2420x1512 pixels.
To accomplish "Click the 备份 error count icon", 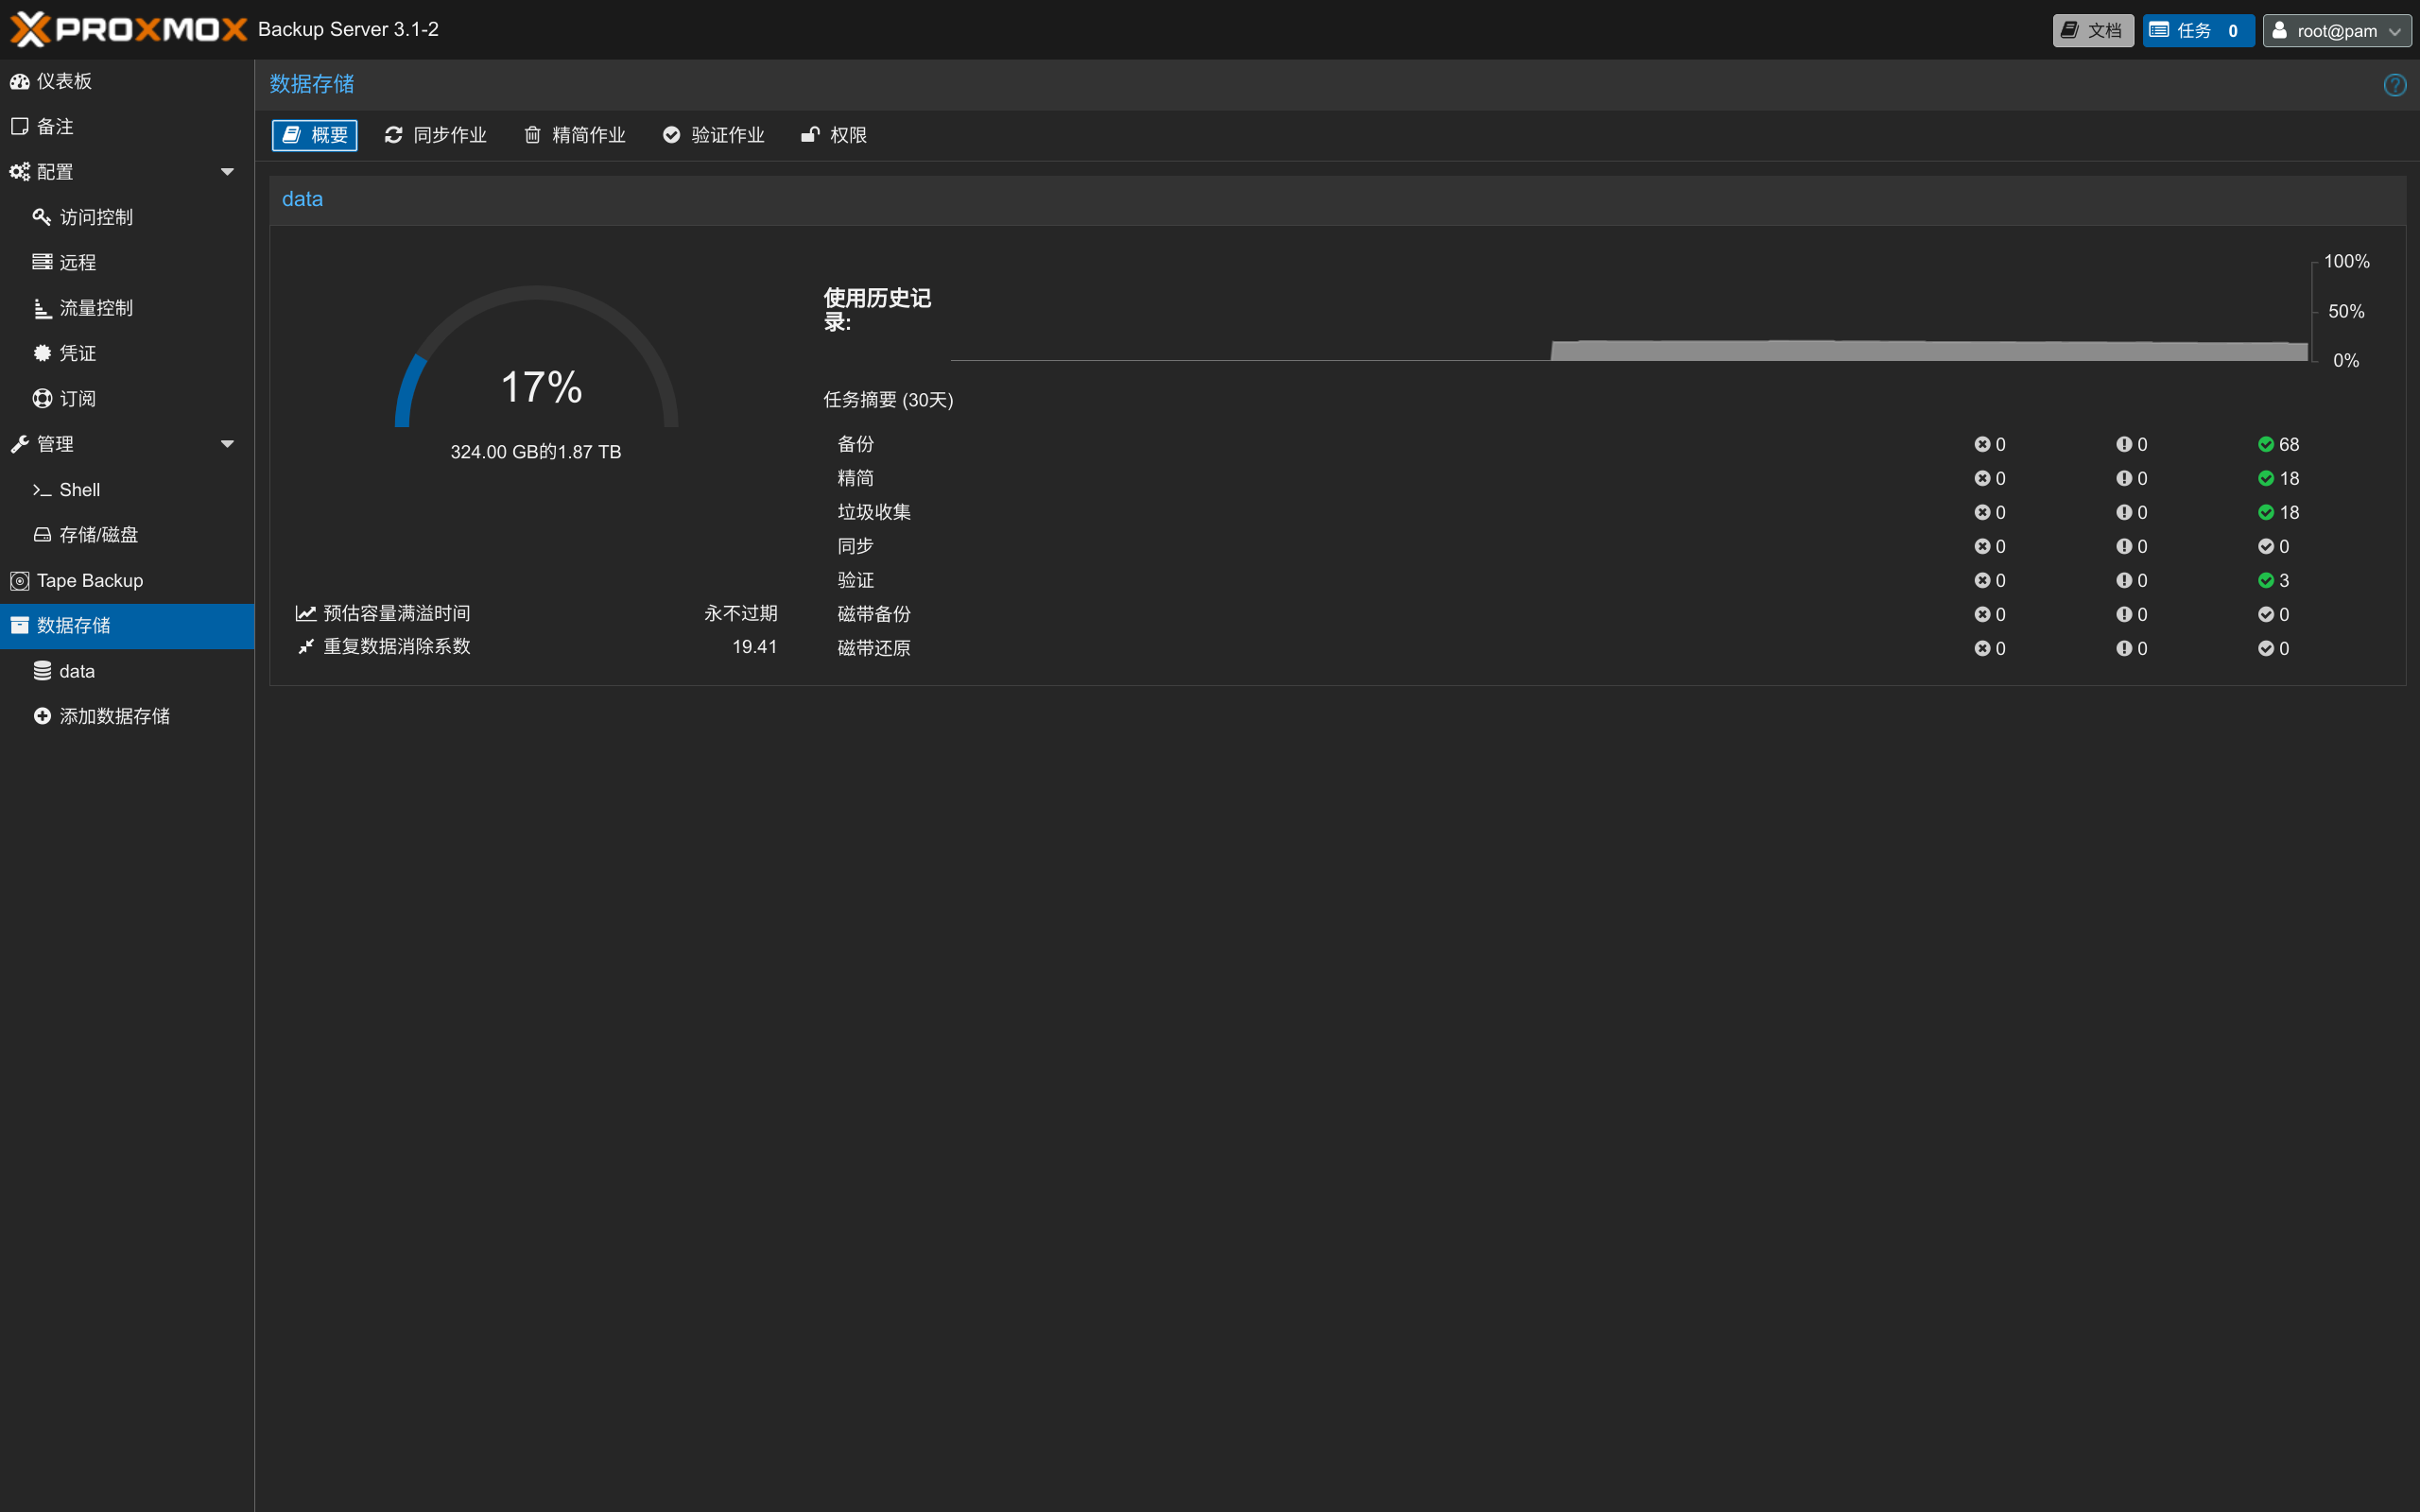I will [x=1981, y=444].
